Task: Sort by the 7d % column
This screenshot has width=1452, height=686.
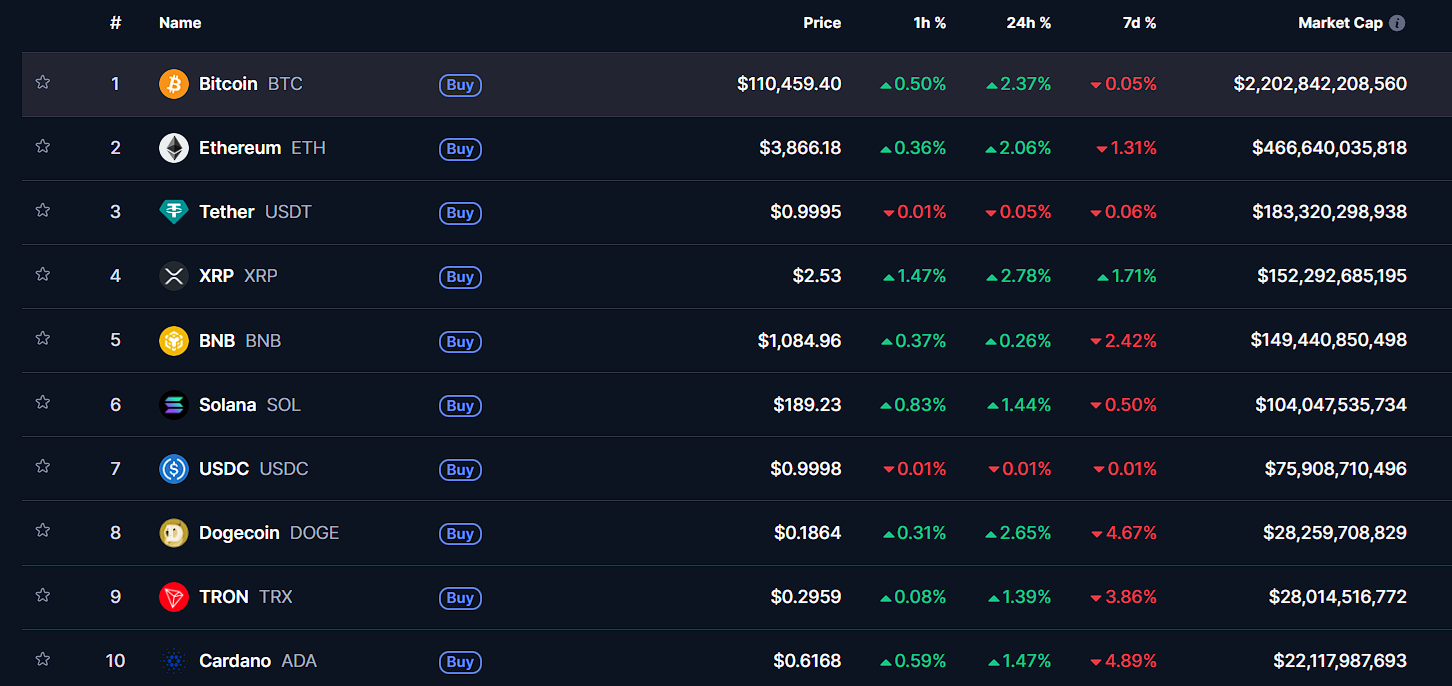Action: (1139, 23)
